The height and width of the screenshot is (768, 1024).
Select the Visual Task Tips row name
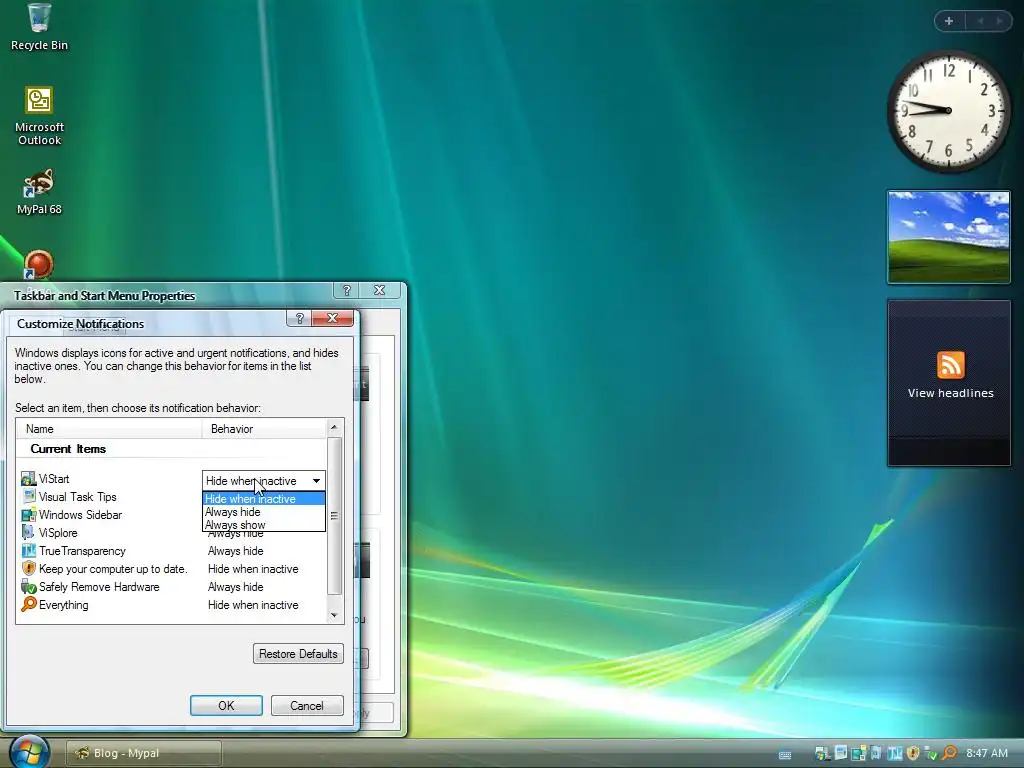point(78,497)
